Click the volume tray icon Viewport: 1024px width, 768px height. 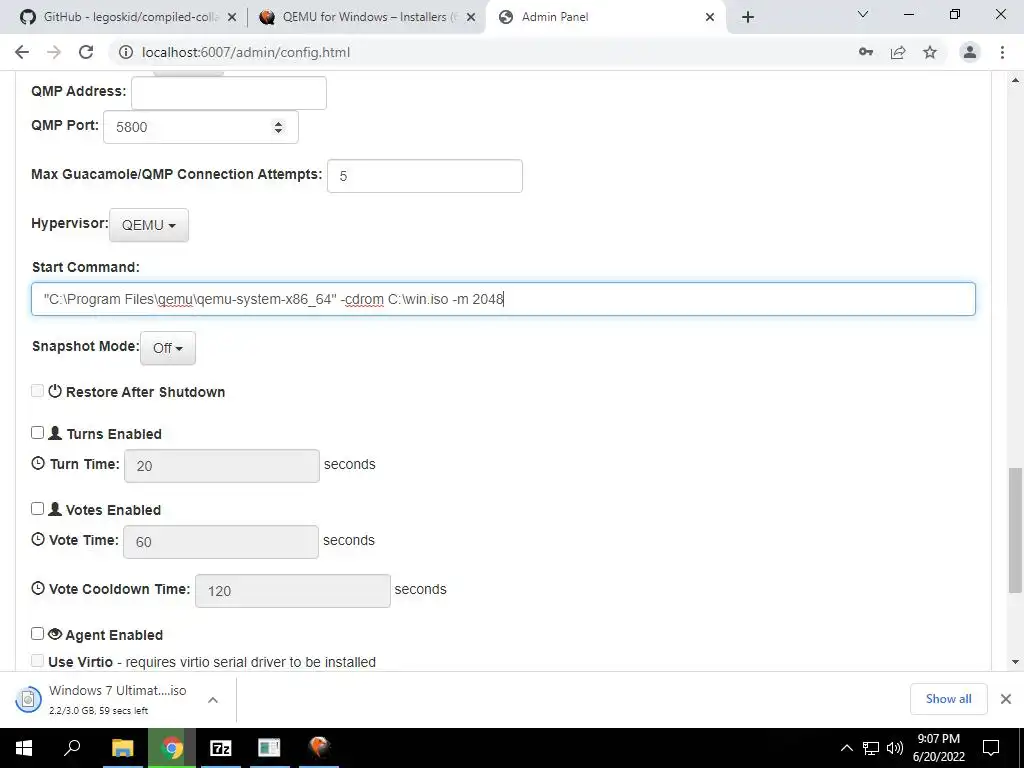point(895,748)
